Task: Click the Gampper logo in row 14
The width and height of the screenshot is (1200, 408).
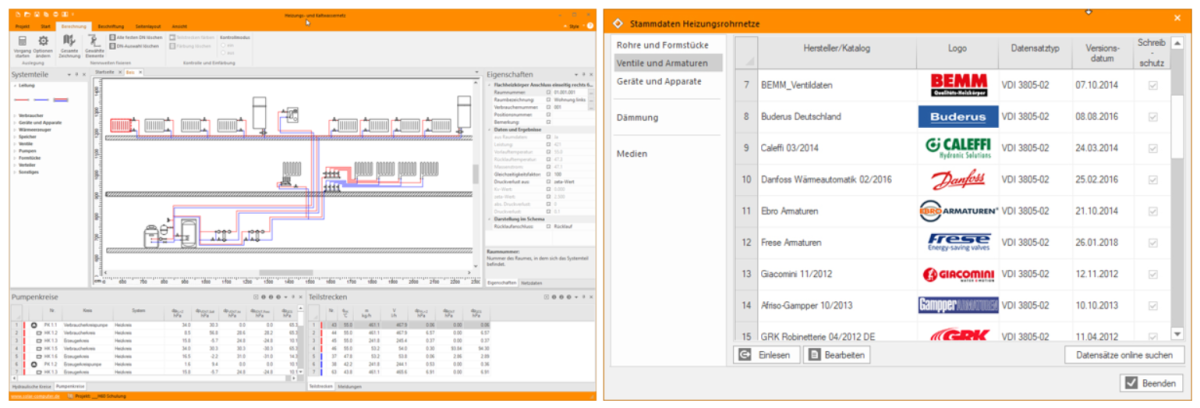Action: coord(958,306)
